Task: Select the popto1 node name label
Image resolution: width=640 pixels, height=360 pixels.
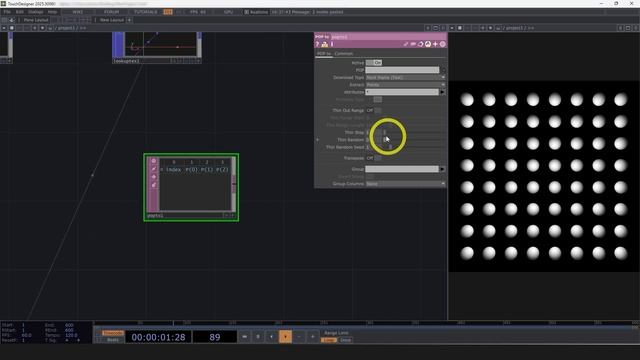Action: point(155,216)
